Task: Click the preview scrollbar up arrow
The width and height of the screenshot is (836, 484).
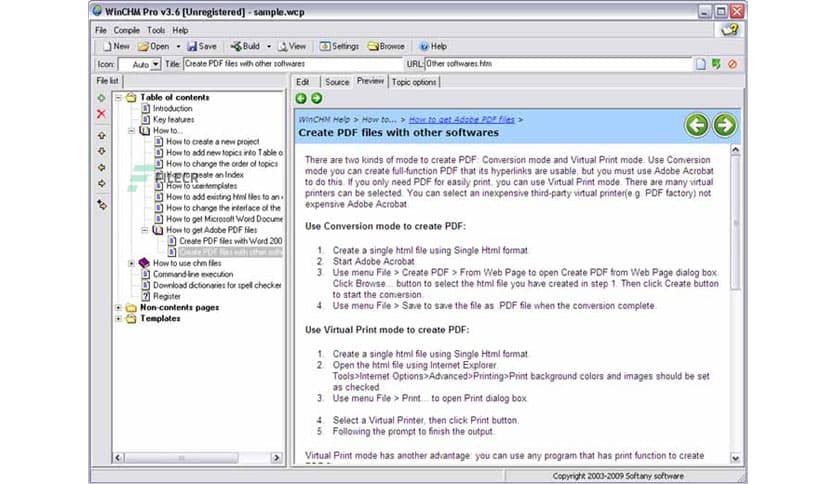Action: tap(735, 150)
